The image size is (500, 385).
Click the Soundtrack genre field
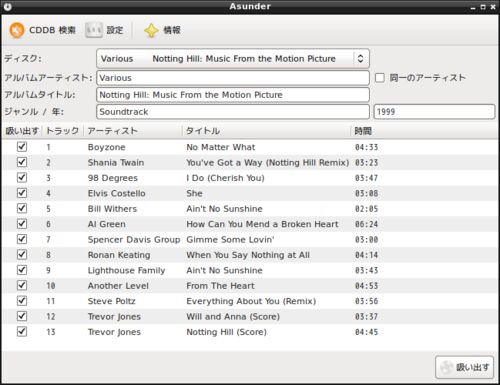233,112
